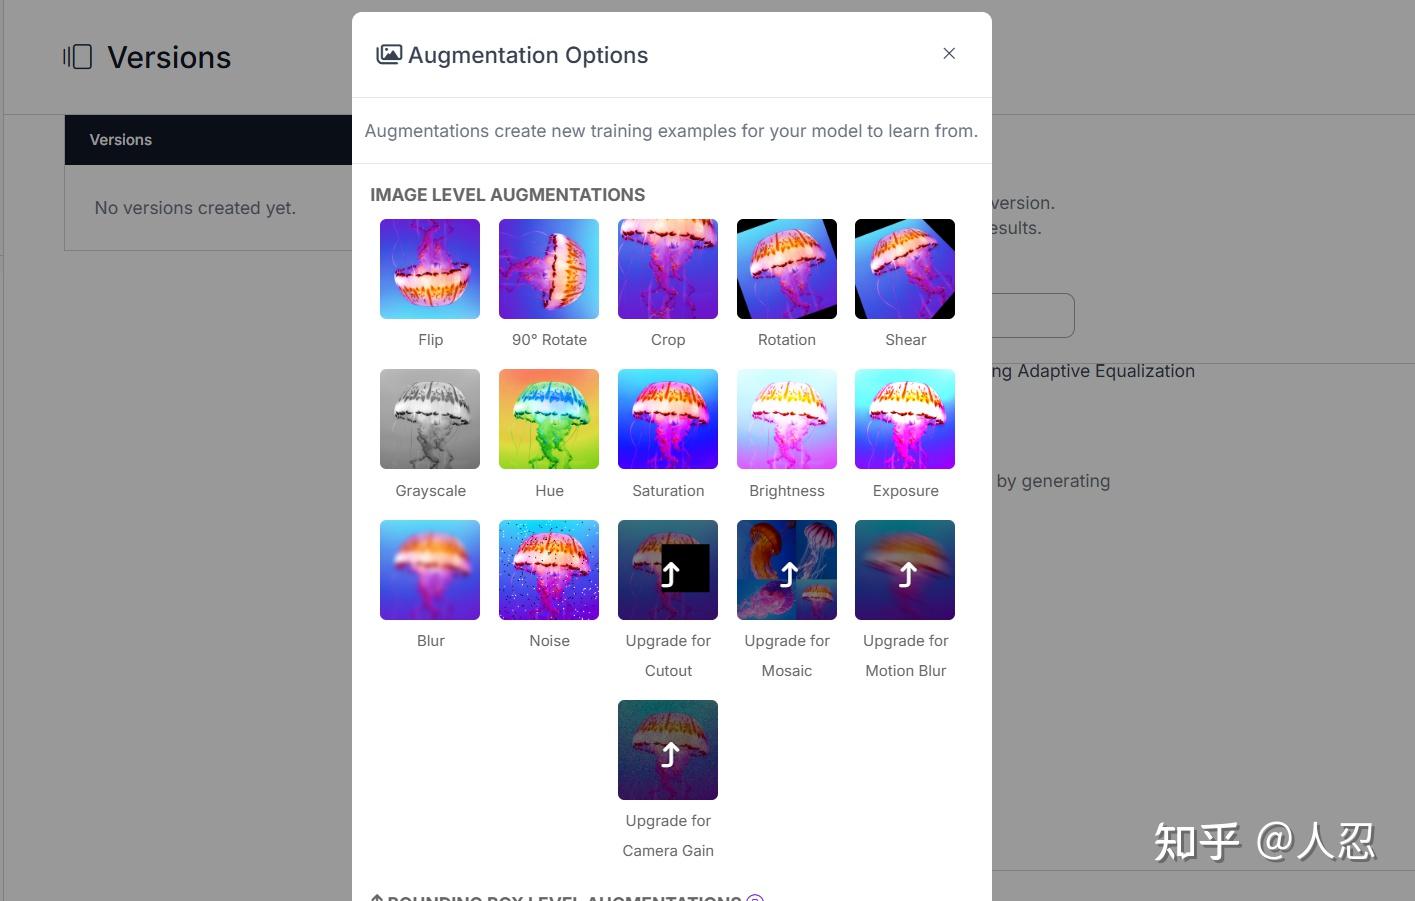Pick the Crop augmentation option
1415x901 pixels.
[668, 269]
